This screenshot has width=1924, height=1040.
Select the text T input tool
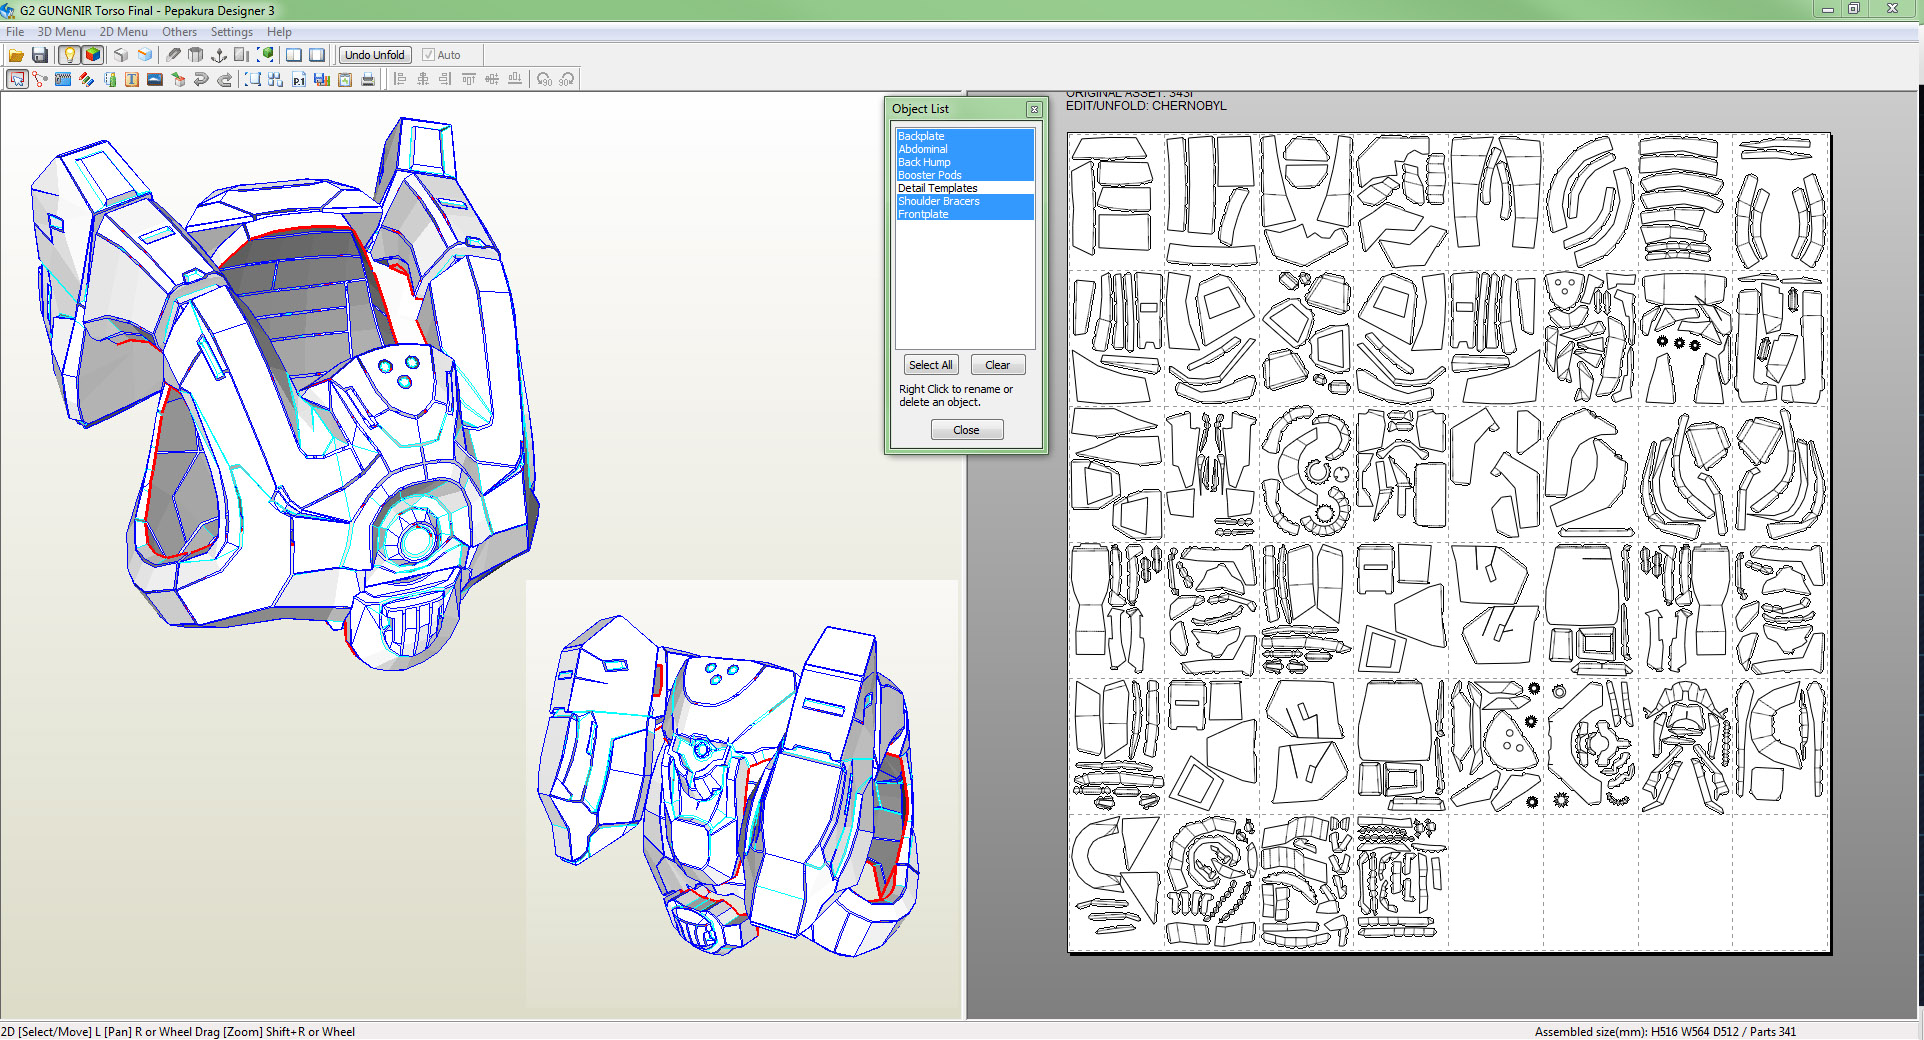pyautogui.click(x=132, y=79)
